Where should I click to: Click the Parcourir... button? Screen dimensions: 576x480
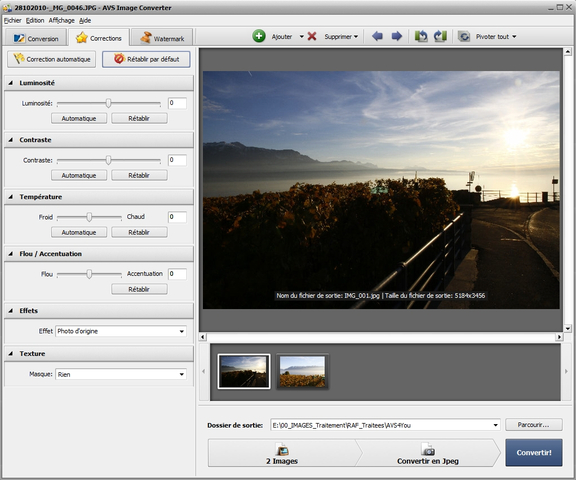[533, 425]
